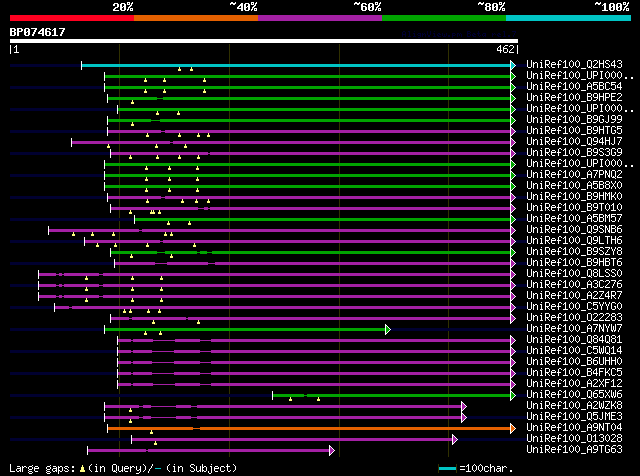Click the UniRef100_B4FKC5 entry
The image size is (640, 476).
[574, 373]
